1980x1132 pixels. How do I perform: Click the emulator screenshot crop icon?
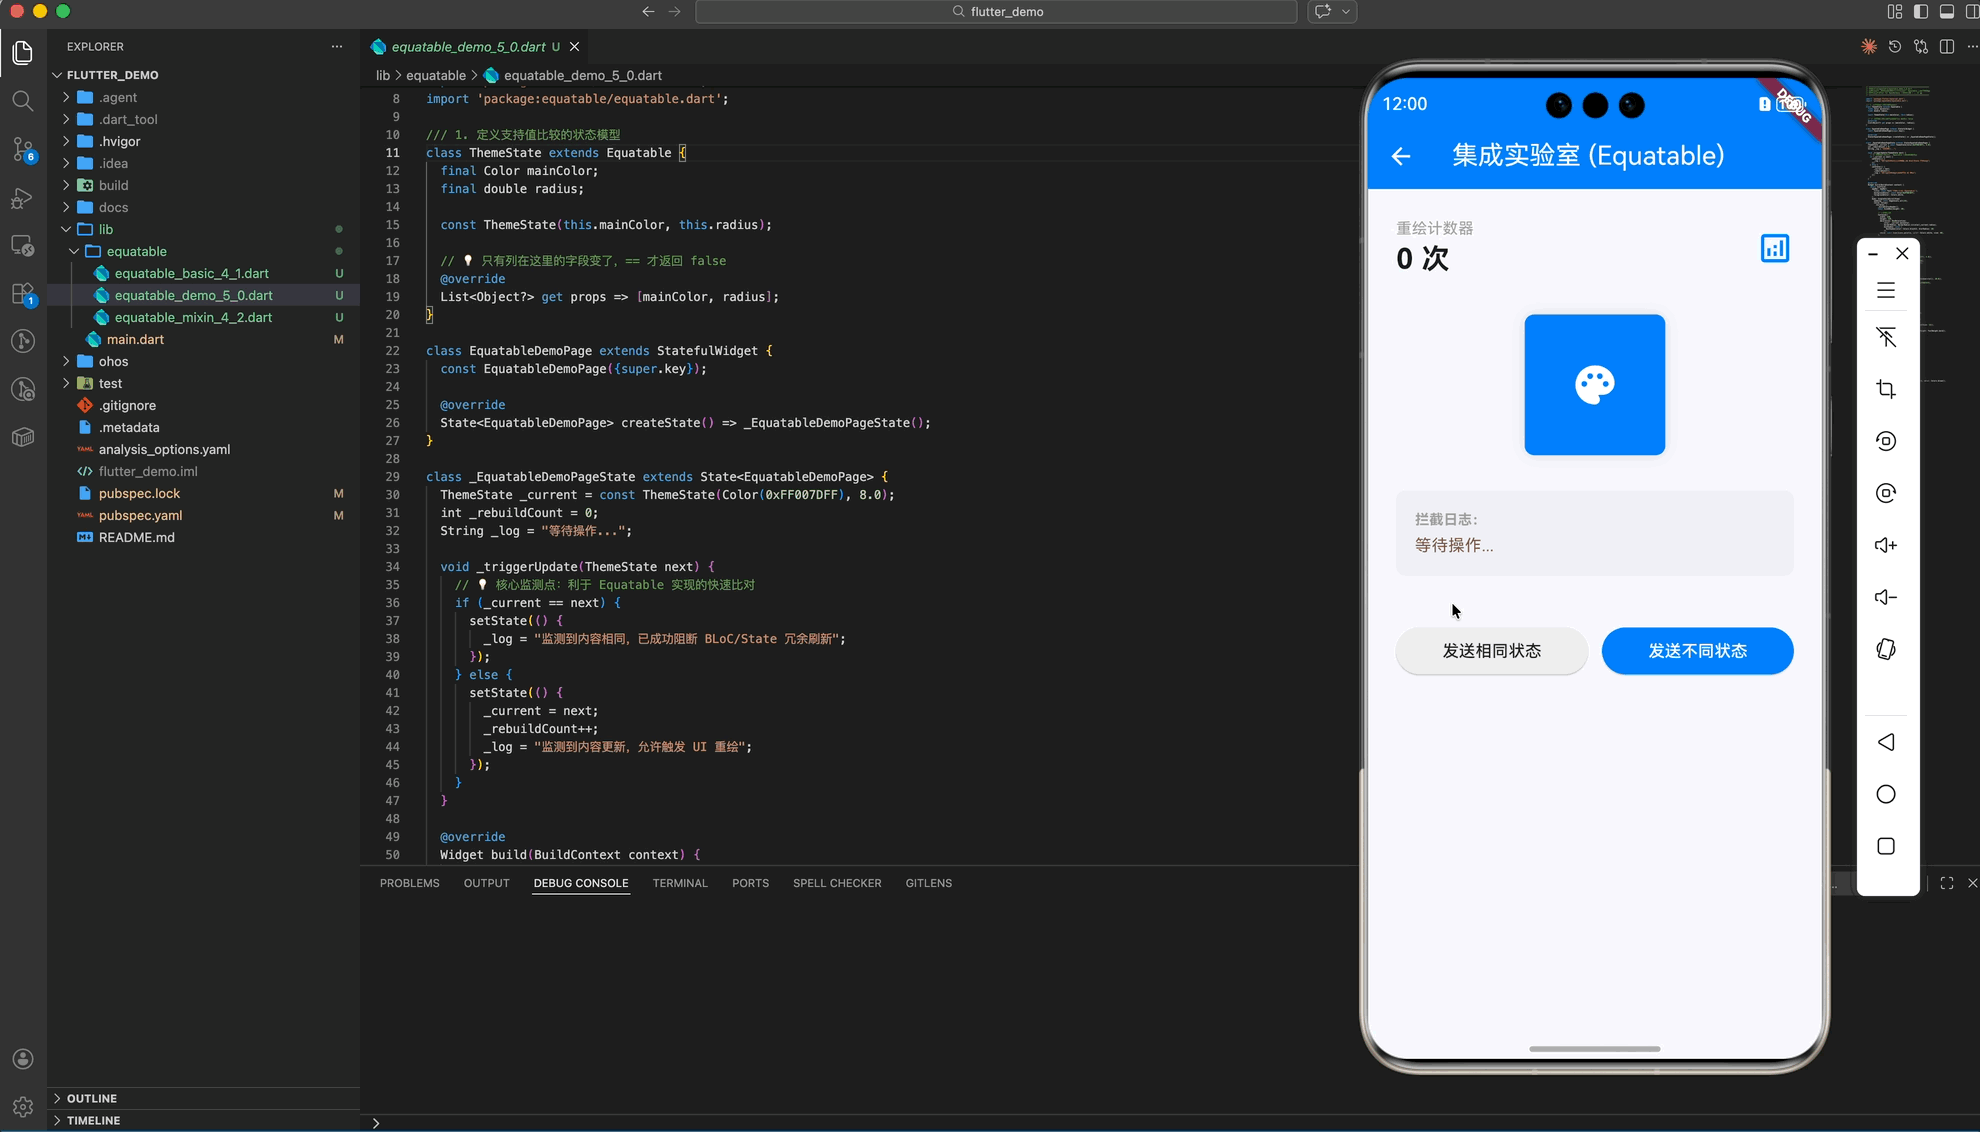tap(1885, 389)
